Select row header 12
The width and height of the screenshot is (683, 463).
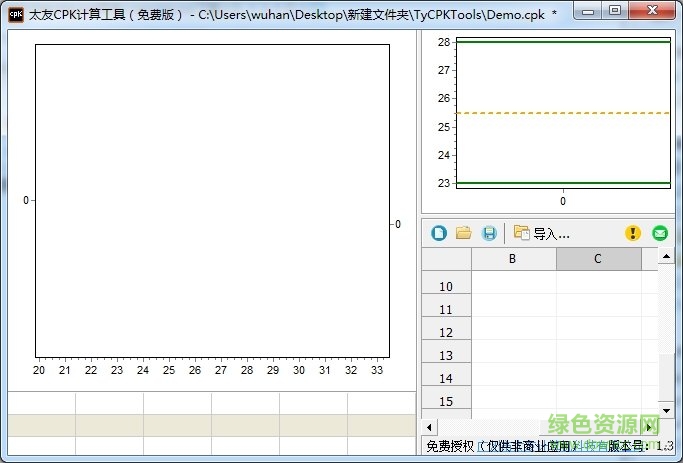(x=446, y=328)
